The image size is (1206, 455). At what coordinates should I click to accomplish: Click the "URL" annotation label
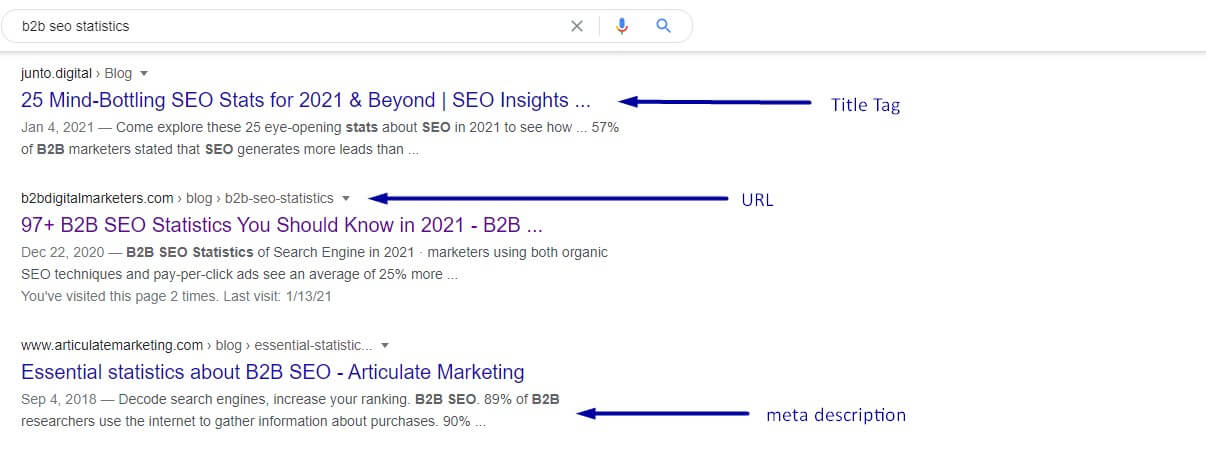(x=757, y=200)
